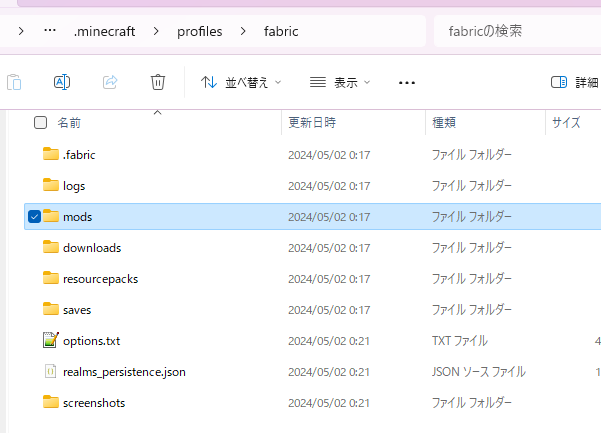Viewport: 601px width, 433px height.
Task: Sort by the 種類 column header
Action: pos(444,123)
